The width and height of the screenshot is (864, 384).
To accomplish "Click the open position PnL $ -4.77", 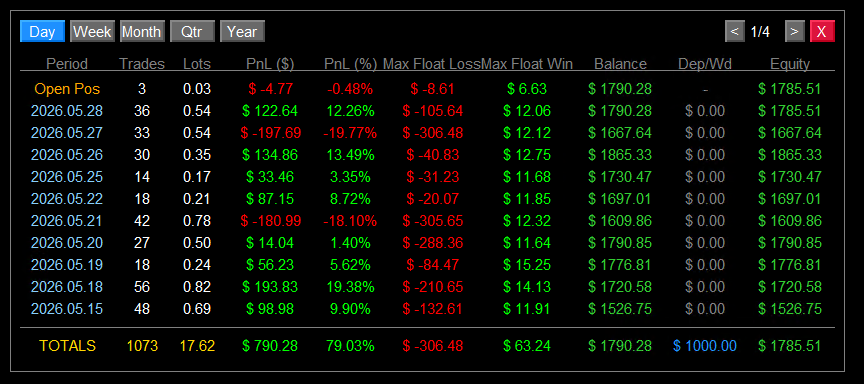I will pos(270,89).
